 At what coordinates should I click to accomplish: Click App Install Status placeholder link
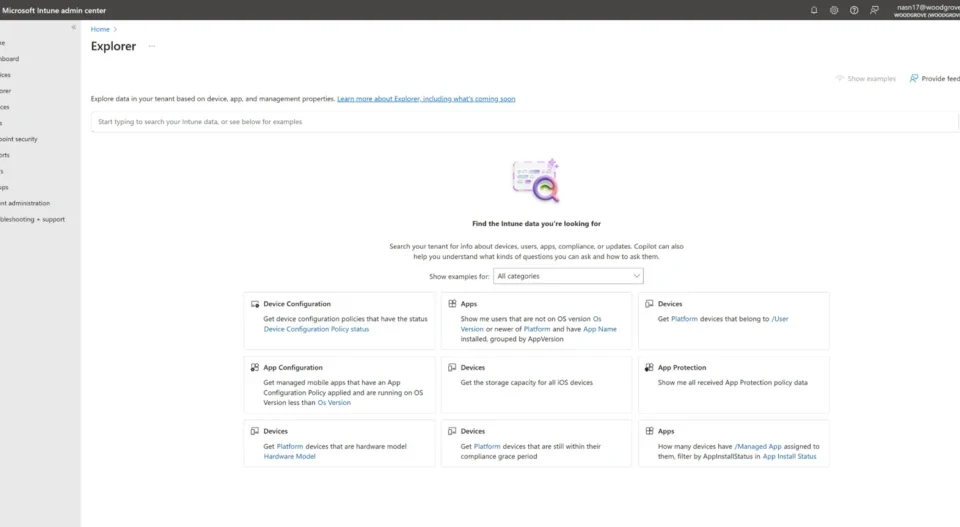[x=789, y=456]
